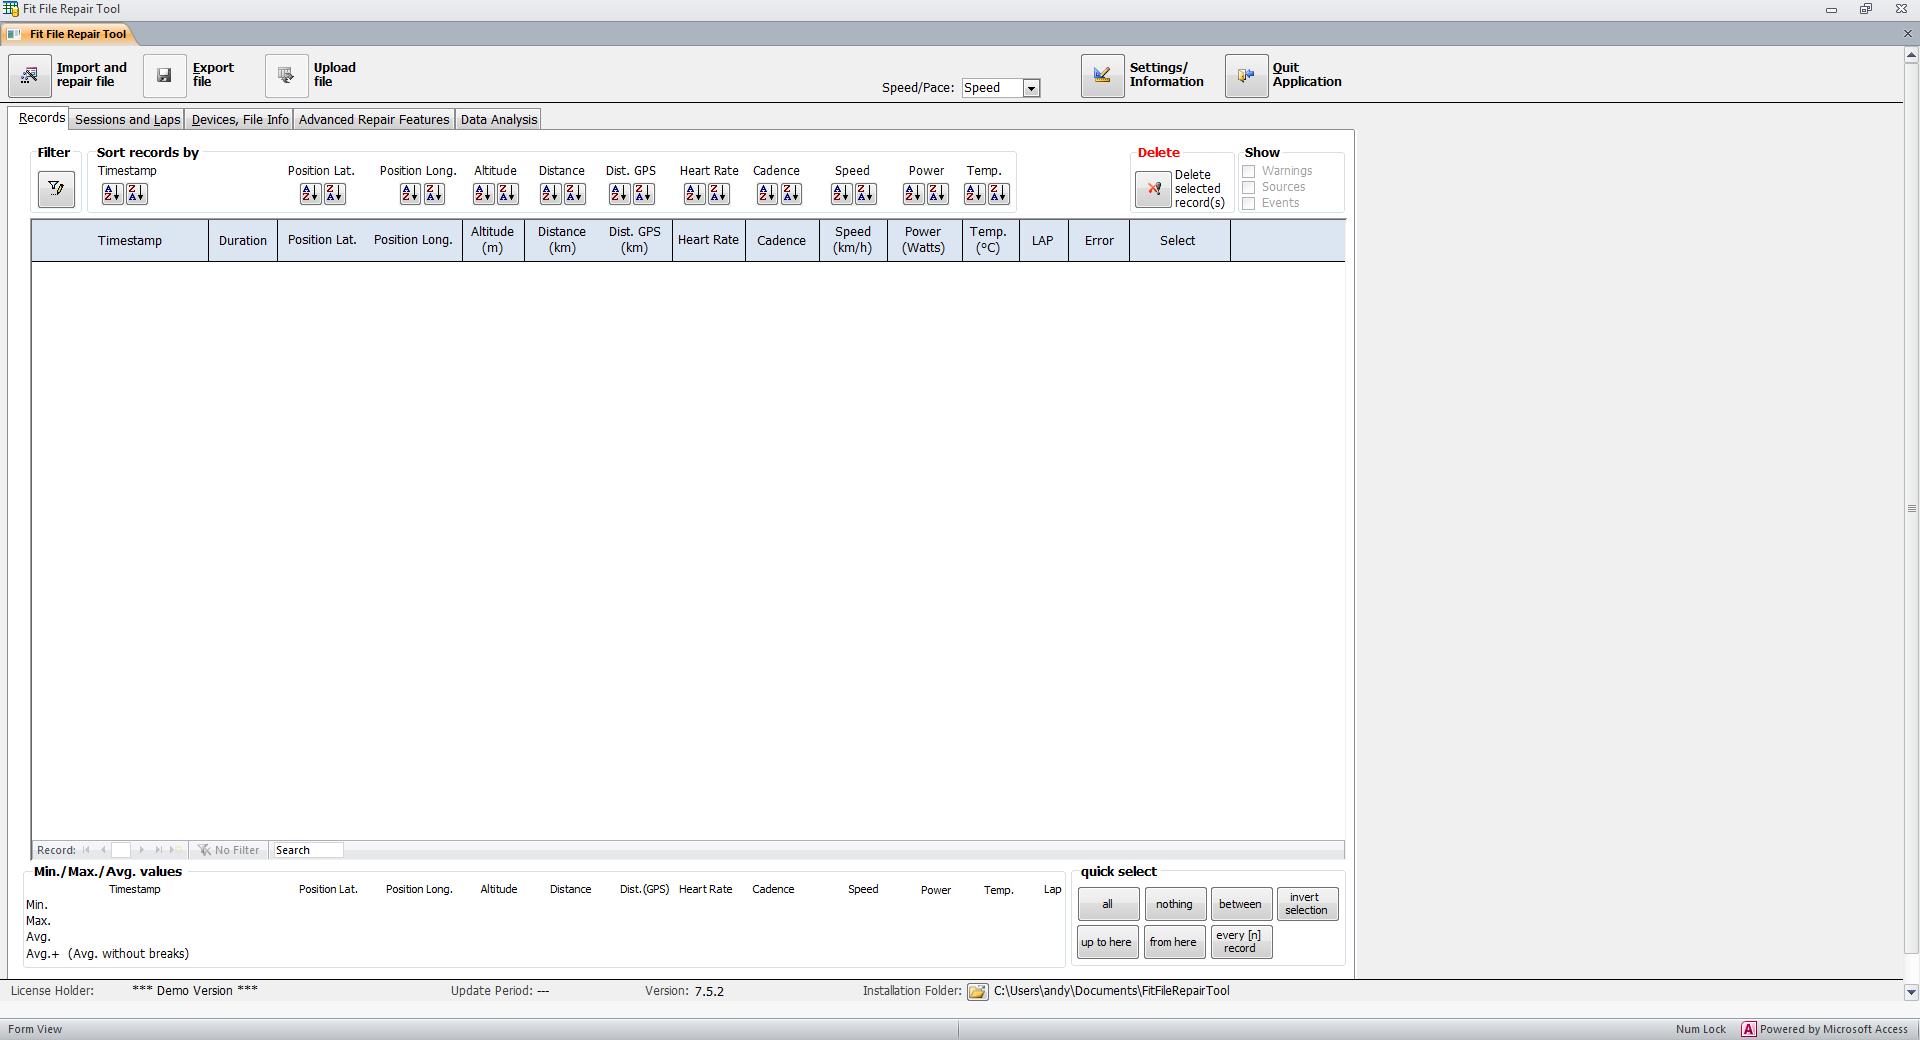Click quick select 'nothing' button
This screenshot has width=1920, height=1040.
click(x=1174, y=904)
